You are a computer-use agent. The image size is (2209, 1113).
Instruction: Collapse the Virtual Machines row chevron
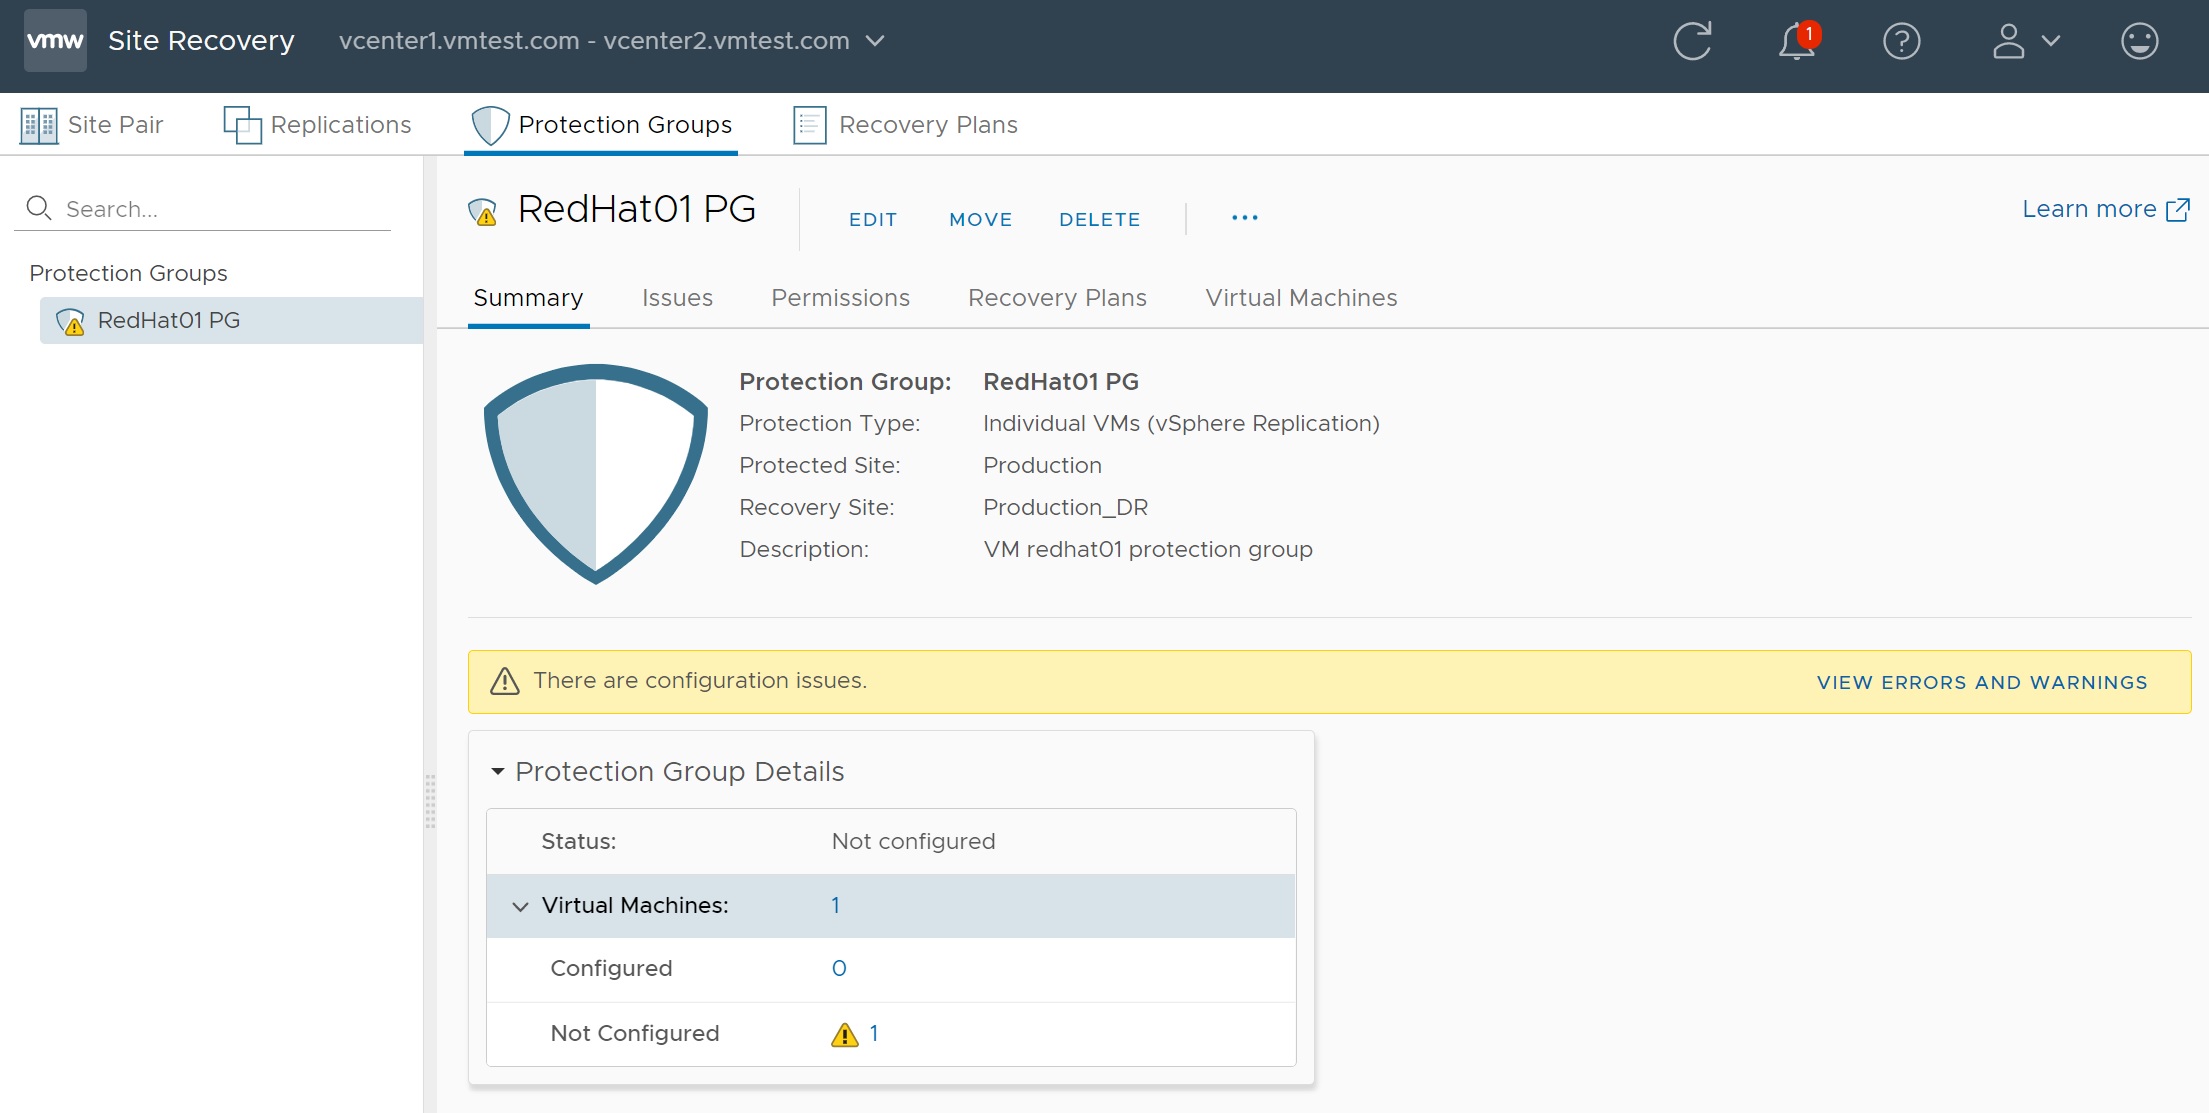click(x=520, y=906)
